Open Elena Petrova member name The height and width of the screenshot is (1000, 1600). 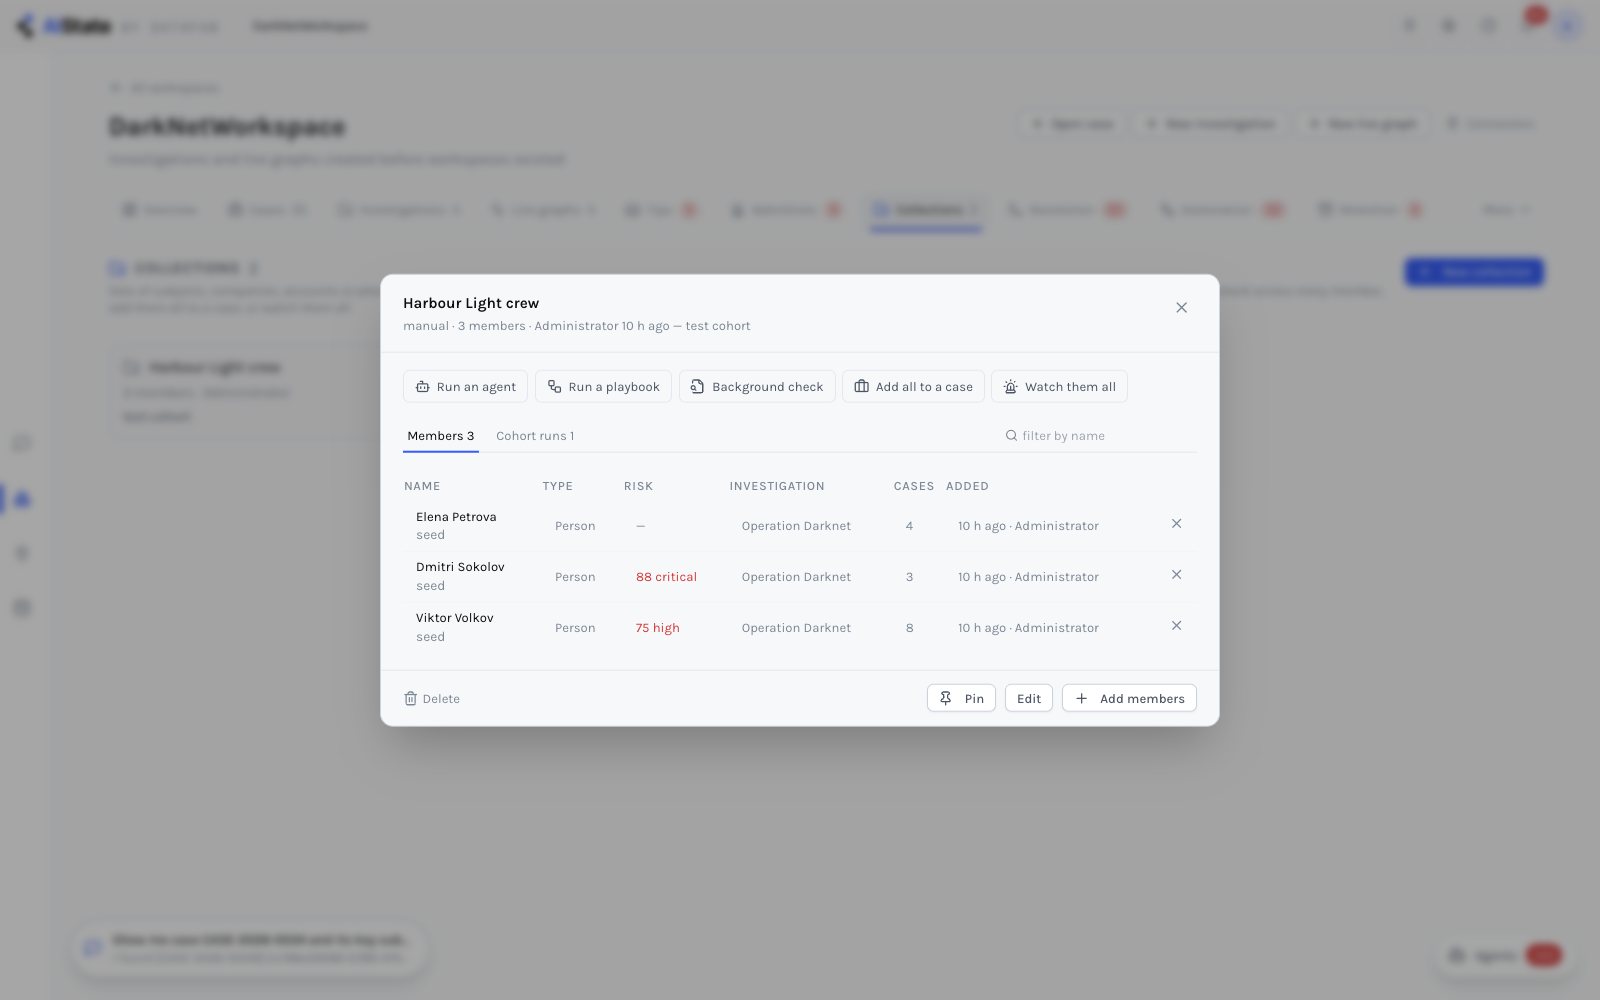point(456,517)
